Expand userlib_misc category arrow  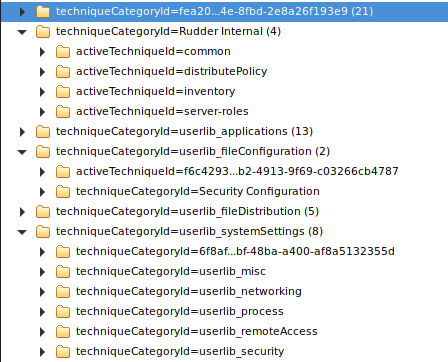point(42,272)
